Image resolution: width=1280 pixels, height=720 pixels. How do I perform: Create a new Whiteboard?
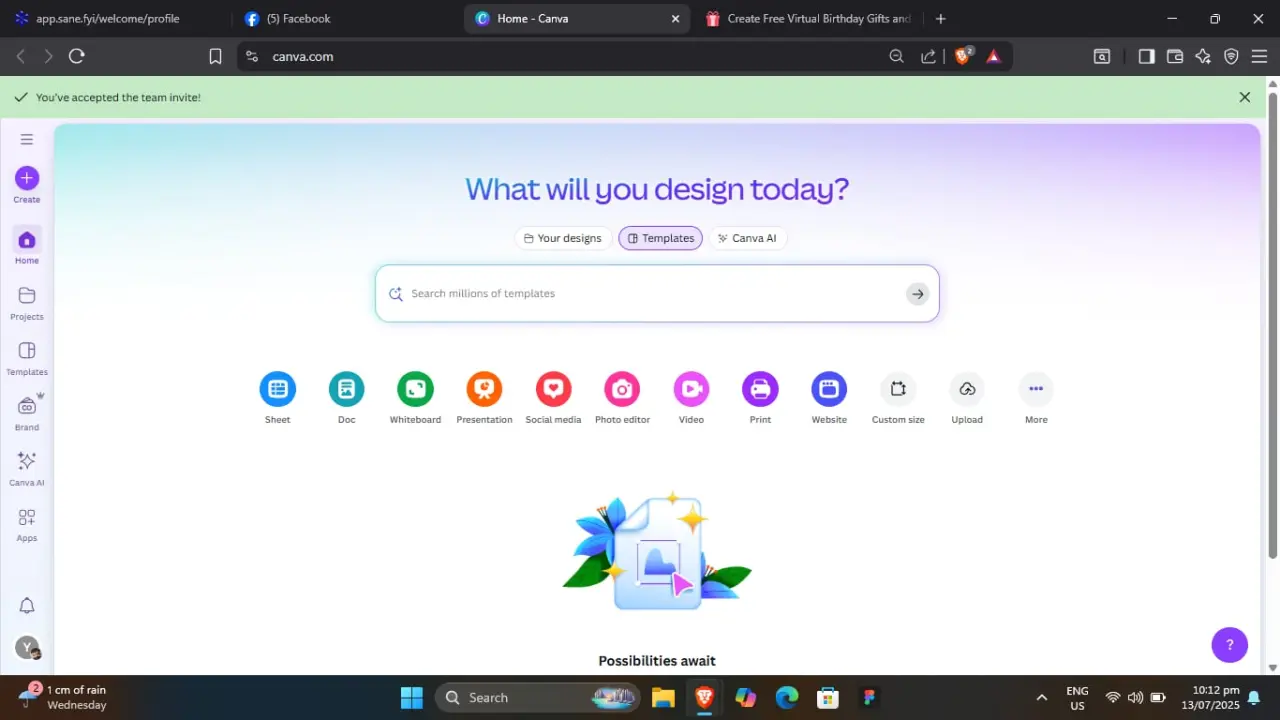(x=415, y=398)
